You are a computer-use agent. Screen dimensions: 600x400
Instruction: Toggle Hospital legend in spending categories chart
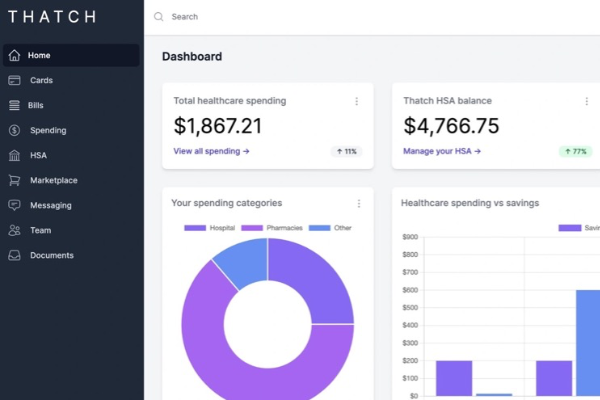pyautogui.click(x=210, y=228)
